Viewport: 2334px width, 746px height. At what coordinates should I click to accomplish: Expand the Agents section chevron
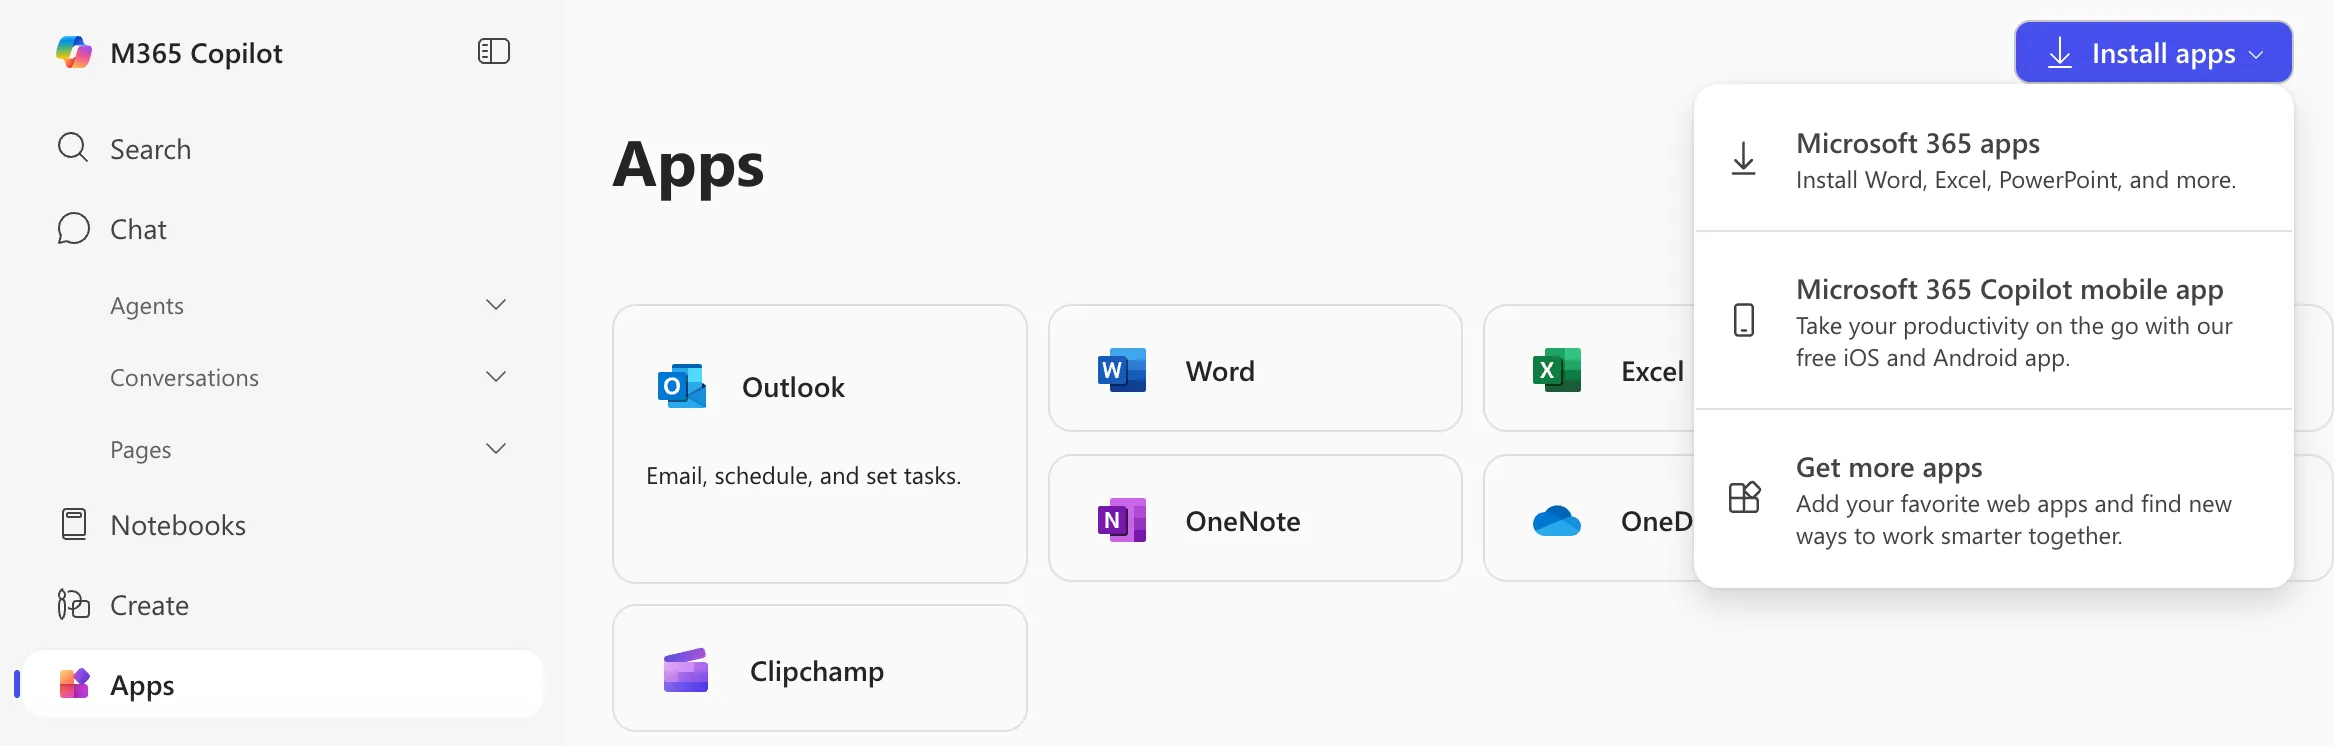click(x=496, y=305)
